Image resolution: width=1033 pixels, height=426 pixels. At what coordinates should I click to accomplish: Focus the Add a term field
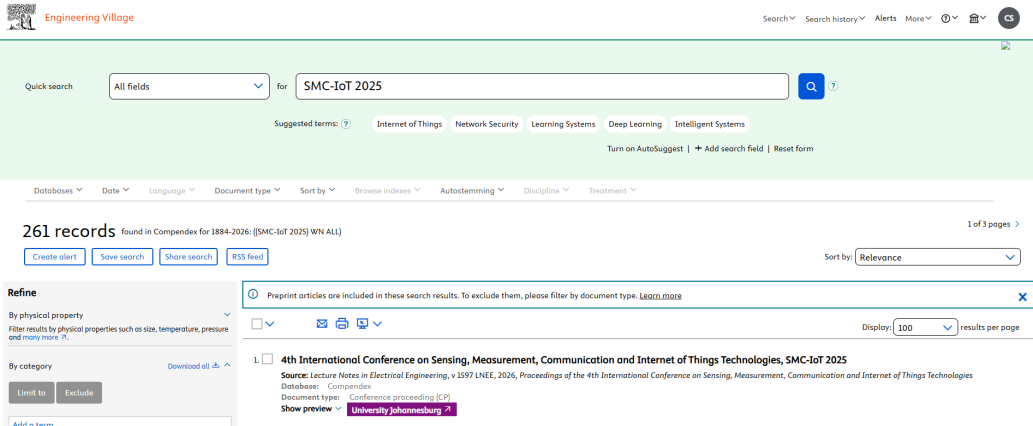[x=120, y=421]
